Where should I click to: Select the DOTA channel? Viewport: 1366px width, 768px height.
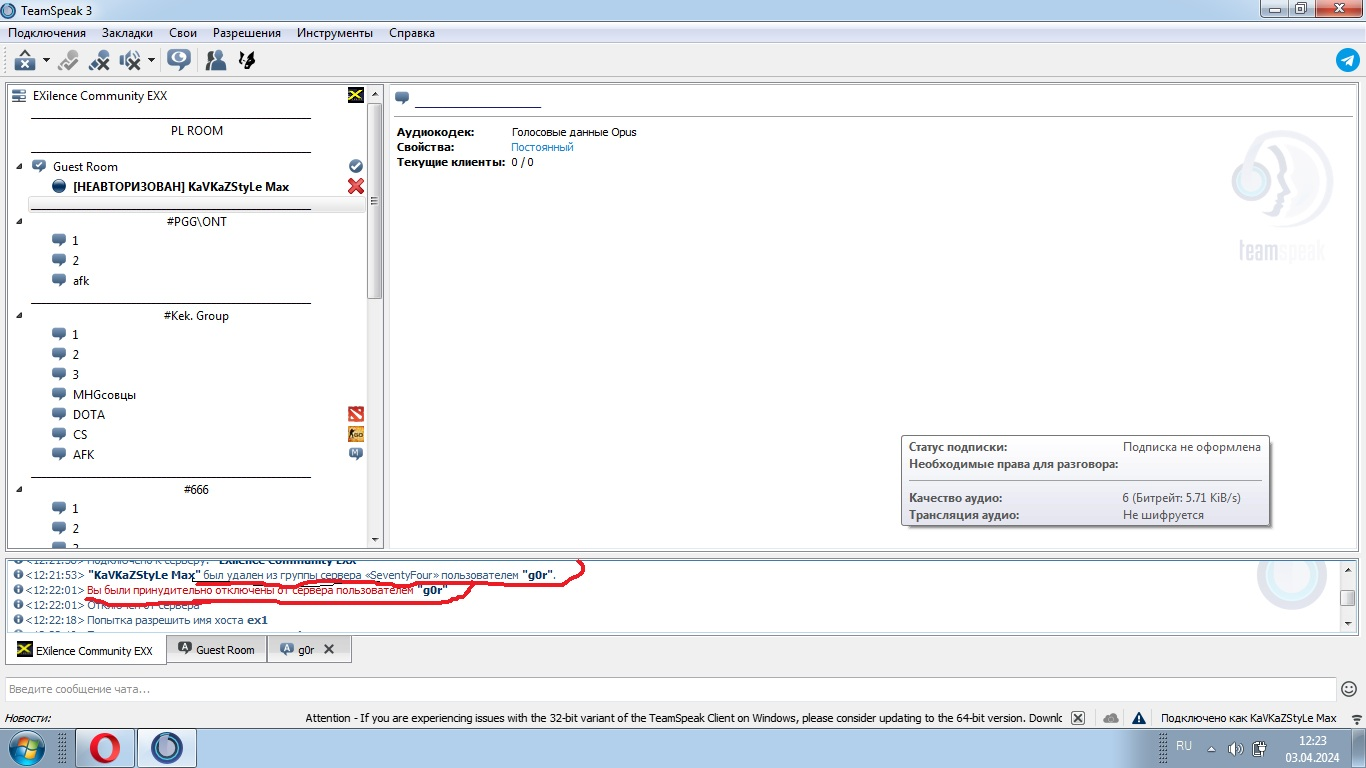click(x=89, y=415)
